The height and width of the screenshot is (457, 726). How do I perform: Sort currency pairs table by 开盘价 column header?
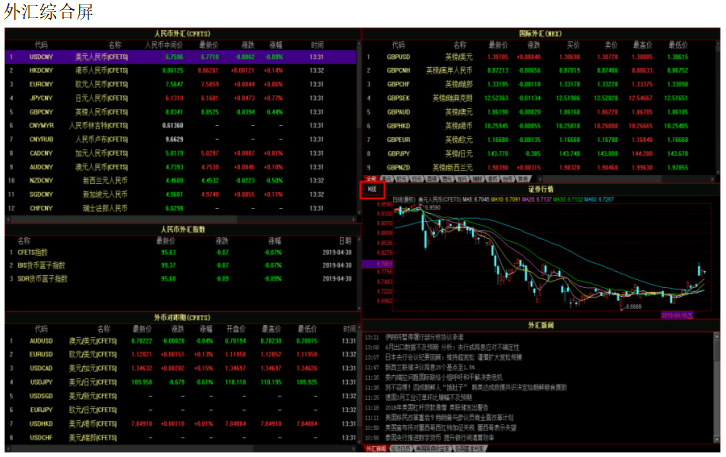tap(236, 329)
